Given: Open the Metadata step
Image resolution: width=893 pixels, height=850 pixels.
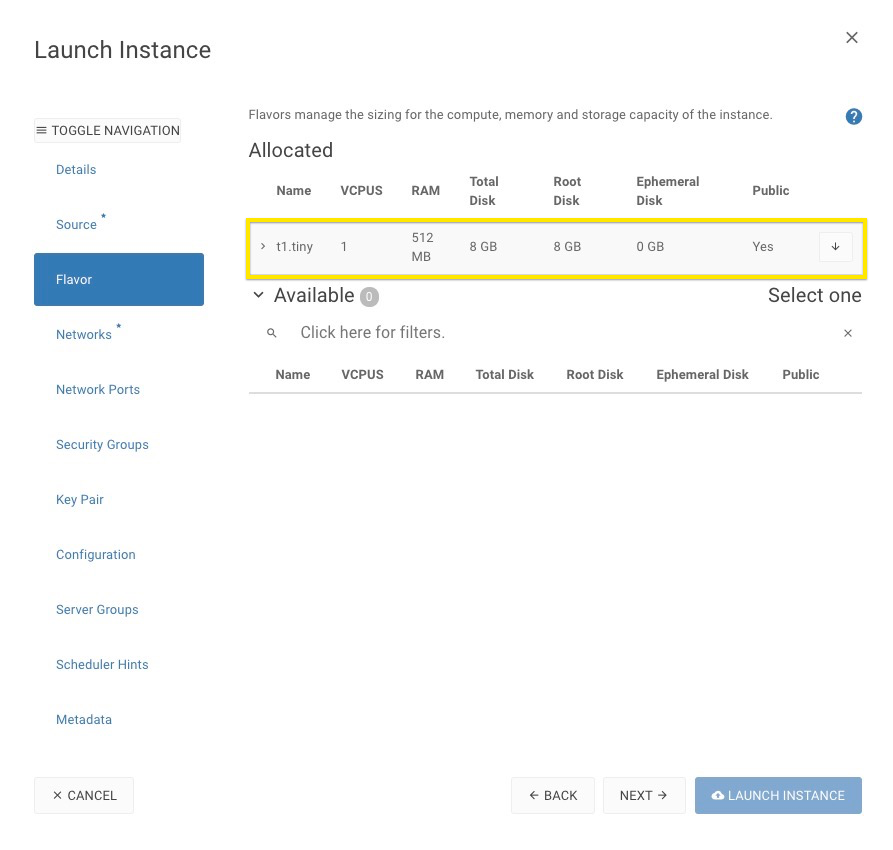Looking at the screenshot, I should point(84,720).
